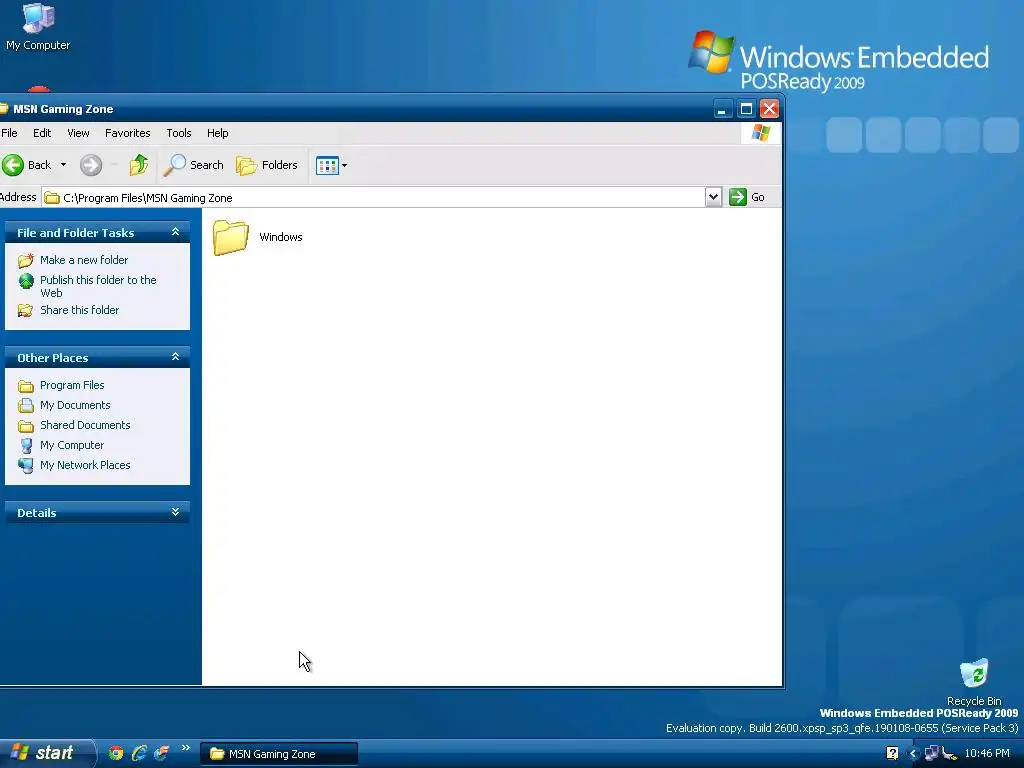Click the My Network Places icon in sidebar

click(25, 466)
